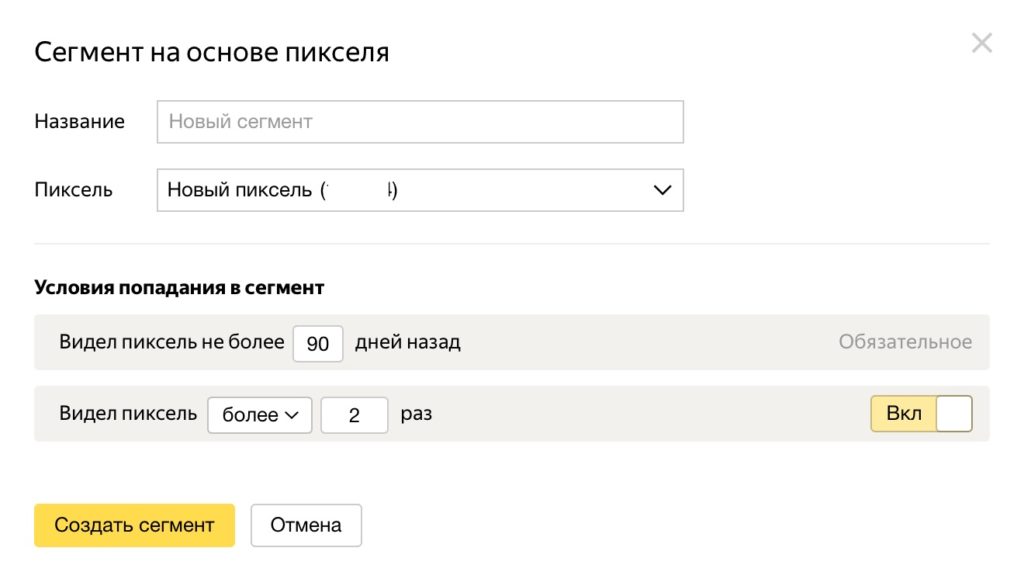Click the small arrow inside "более" dropdown
This screenshot has height=579, width=1024.
pos(292,415)
